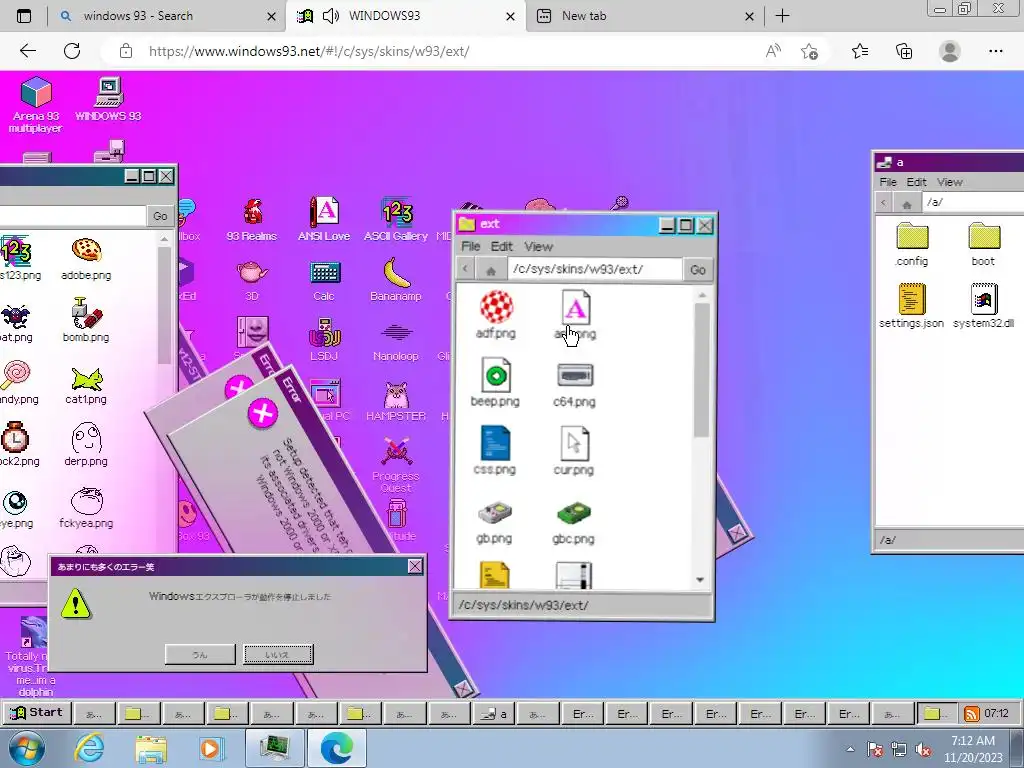Switch to the New tab browser tab
This screenshot has height=768, width=1024.
point(644,16)
